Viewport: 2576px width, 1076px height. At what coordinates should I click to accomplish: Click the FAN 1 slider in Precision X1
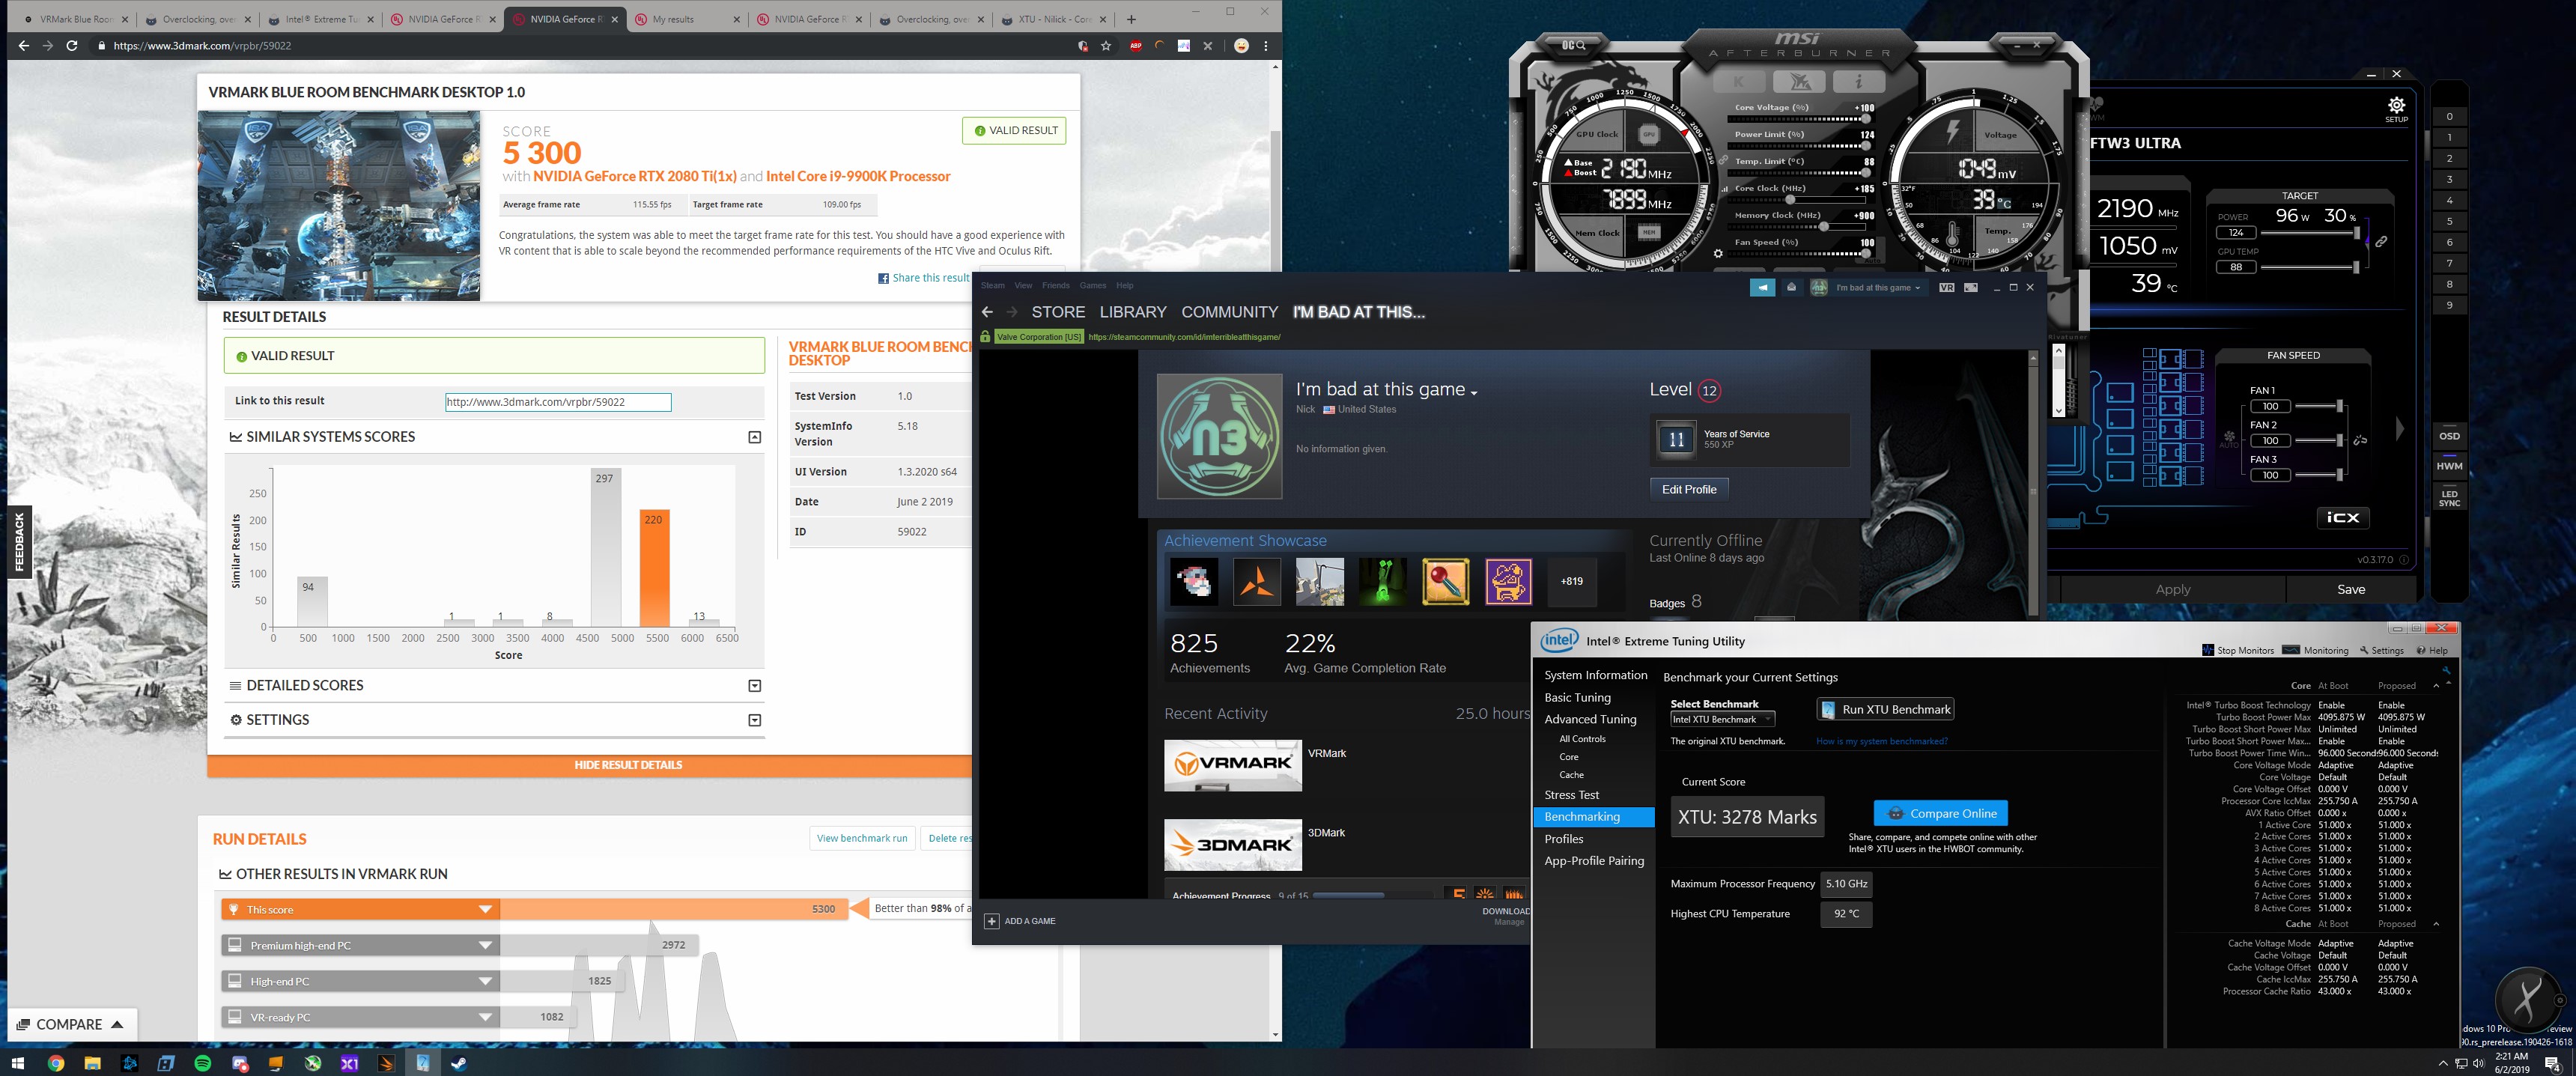[x=2320, y=406]
